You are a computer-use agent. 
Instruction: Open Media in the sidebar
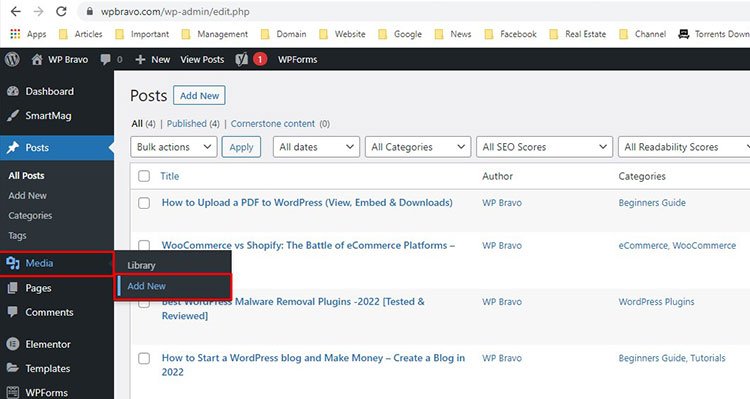pyautogui.click(x=57, y=263)
